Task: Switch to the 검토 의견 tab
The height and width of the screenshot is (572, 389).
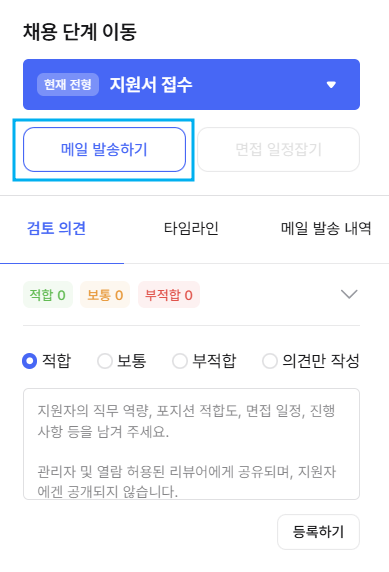Action: click(57, 228)
